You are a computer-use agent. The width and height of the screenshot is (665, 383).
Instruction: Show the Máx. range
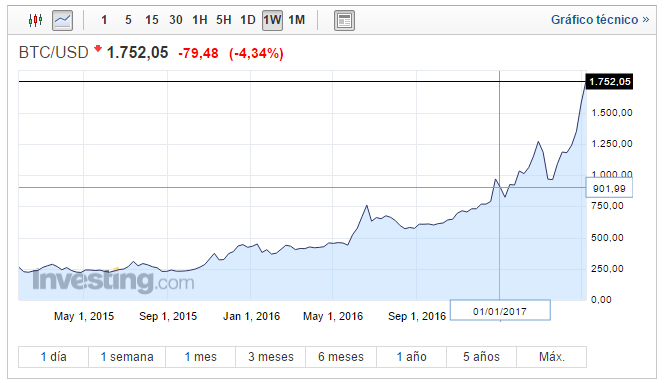click(551, 357)
